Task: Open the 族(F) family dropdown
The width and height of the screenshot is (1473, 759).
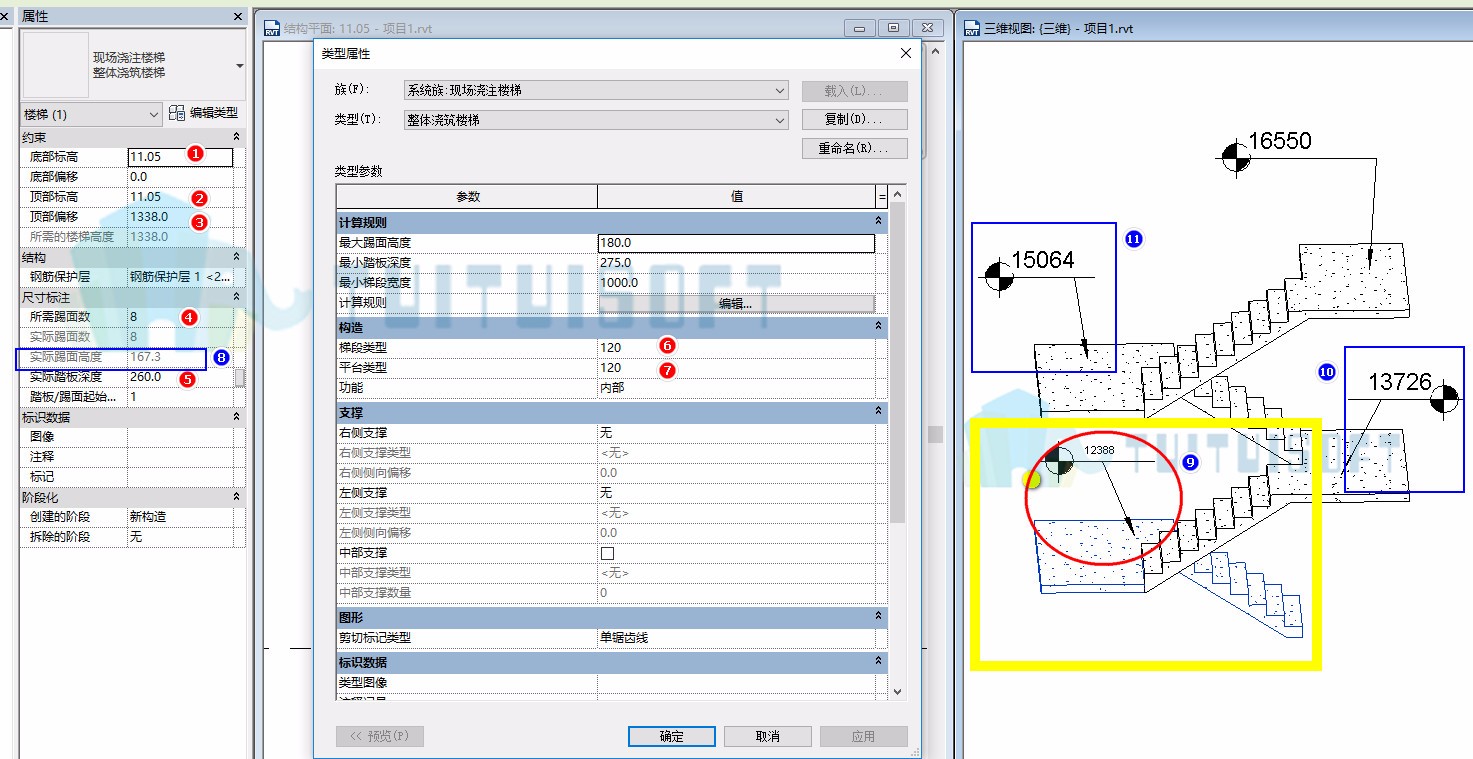Action: pyautogui.click(x=781, y=91)
